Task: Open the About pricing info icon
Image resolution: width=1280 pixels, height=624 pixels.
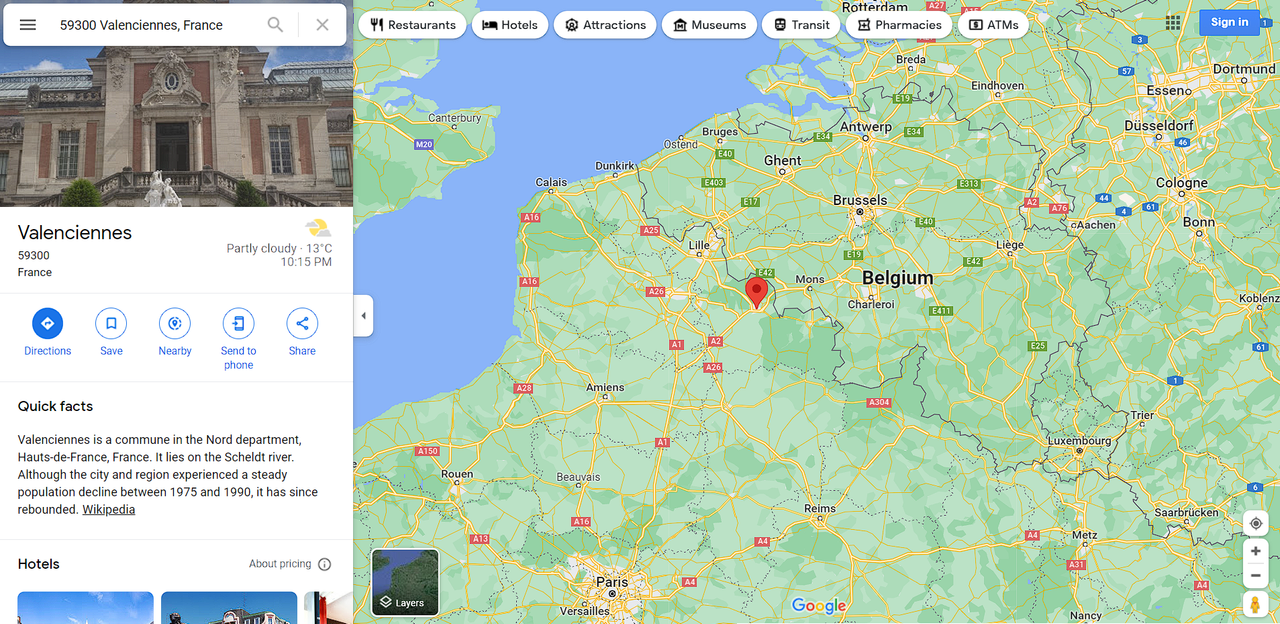Action: pyautogui.click(x=324, y=564)
